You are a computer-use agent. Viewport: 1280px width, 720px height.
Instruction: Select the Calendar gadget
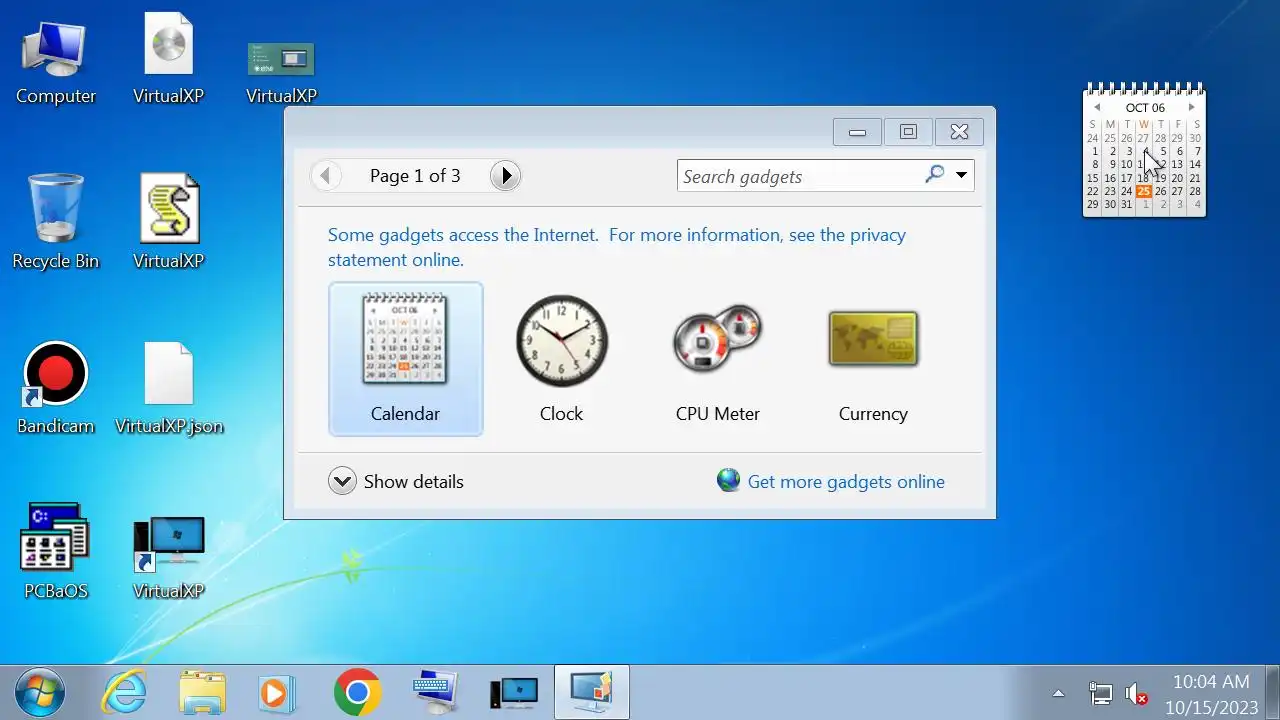405,359
